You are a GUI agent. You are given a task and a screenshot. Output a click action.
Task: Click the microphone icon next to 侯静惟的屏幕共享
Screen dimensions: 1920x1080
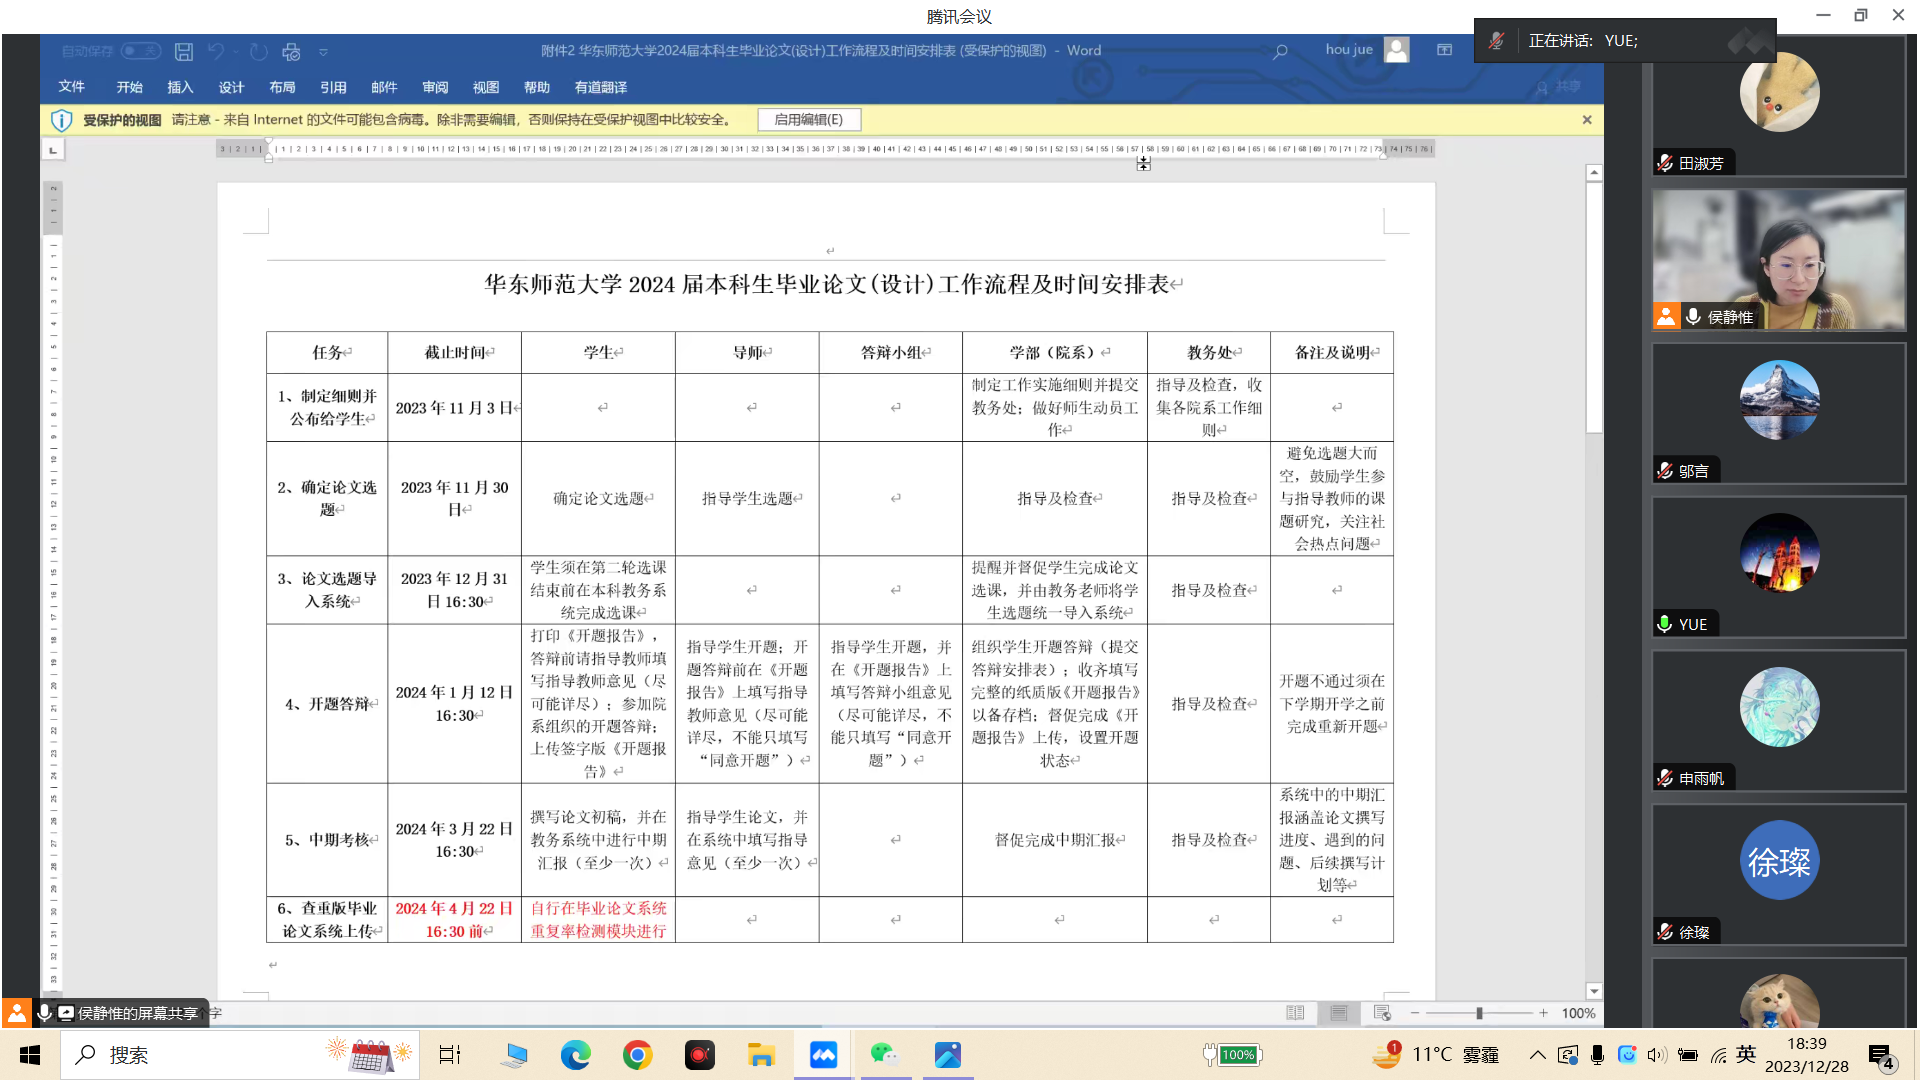coord(44,1012)
